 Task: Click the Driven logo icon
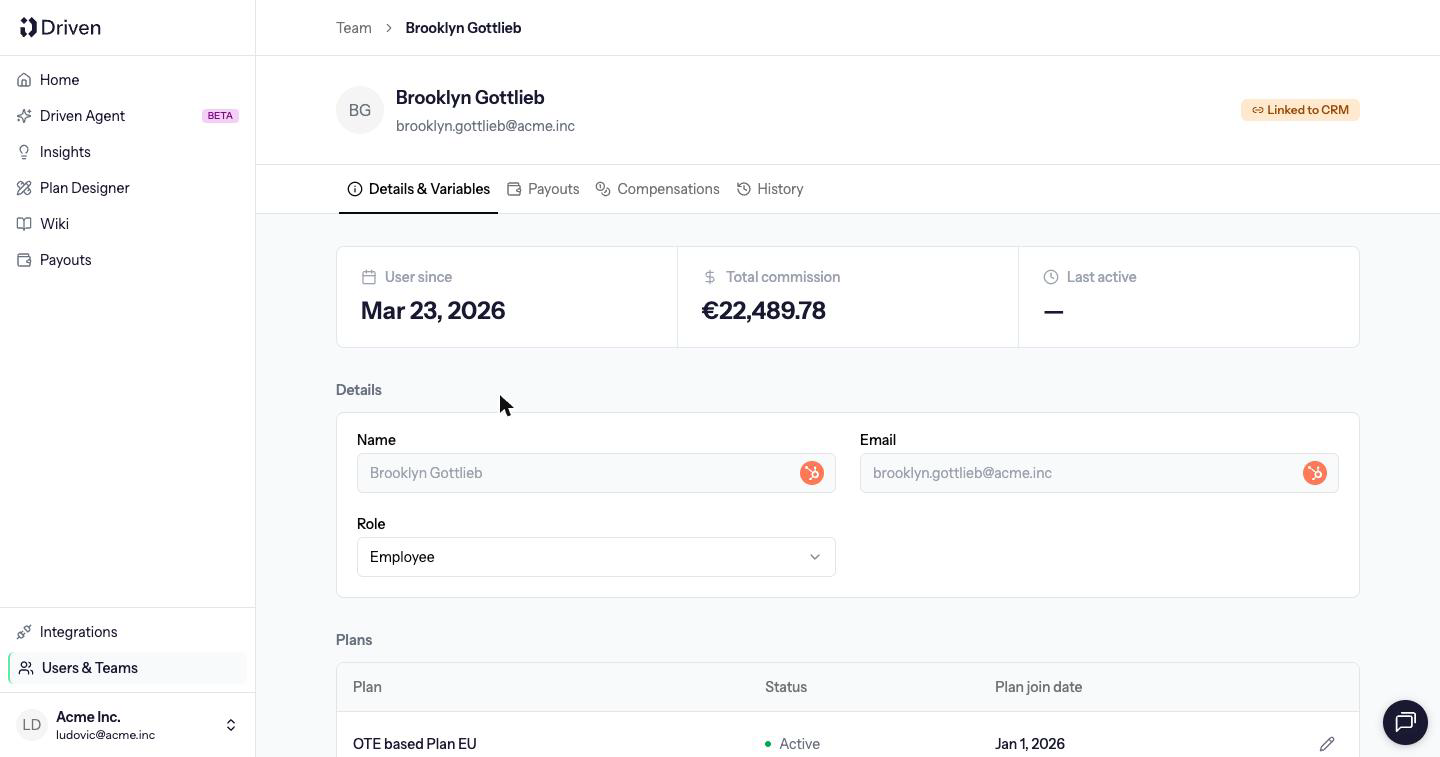pos(28,27)
